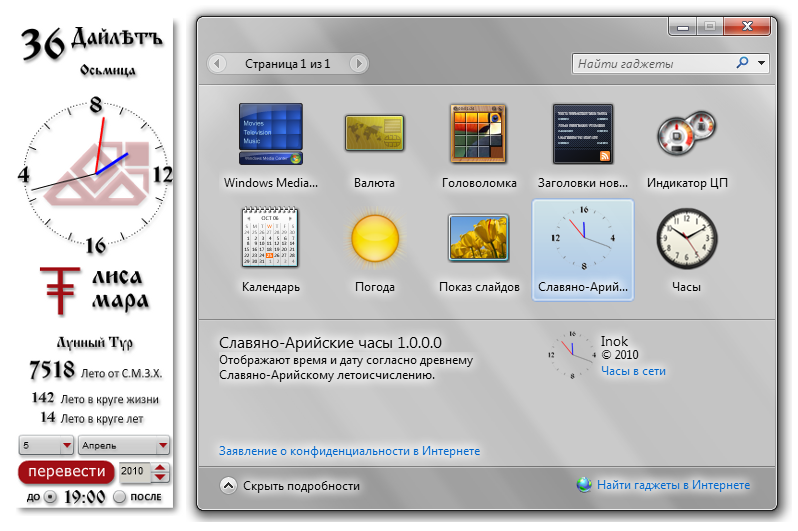Open the search options dropdown arrow
Screen dimensions: 798x531
761,63
